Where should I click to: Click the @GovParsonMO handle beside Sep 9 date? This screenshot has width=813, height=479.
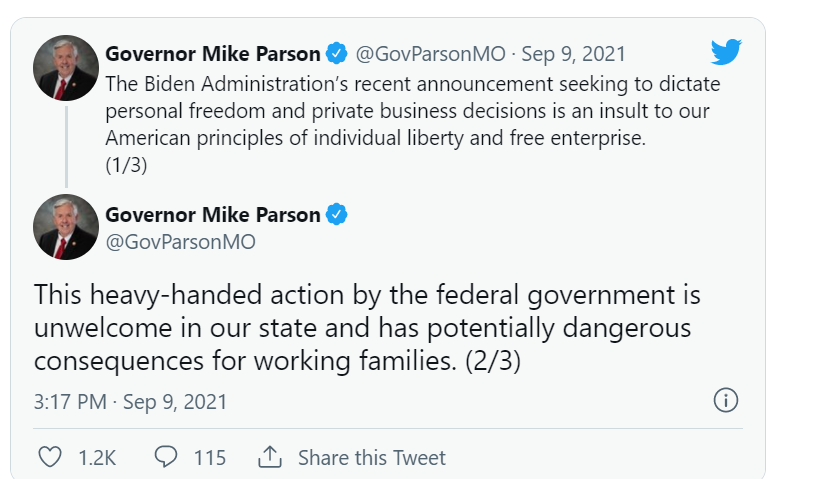[430, 53]
